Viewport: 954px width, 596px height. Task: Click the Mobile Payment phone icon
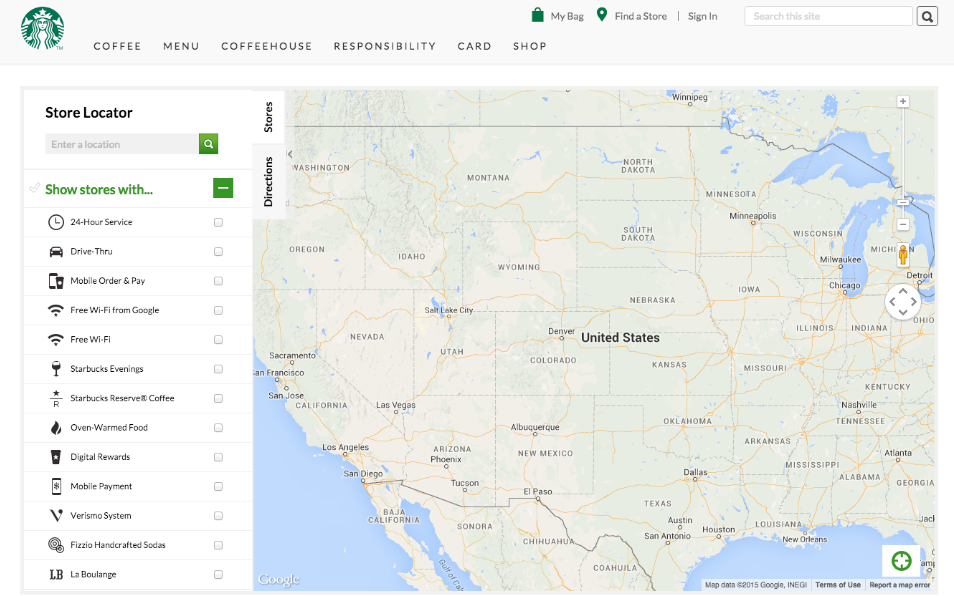click(x=56, y=486)
